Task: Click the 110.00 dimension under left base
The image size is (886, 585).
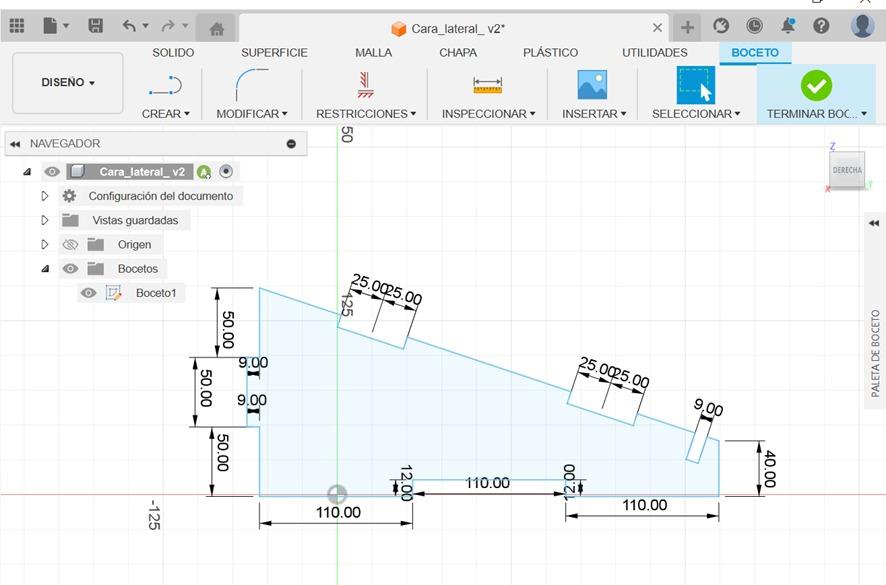Action: click(x=338, y=512)
